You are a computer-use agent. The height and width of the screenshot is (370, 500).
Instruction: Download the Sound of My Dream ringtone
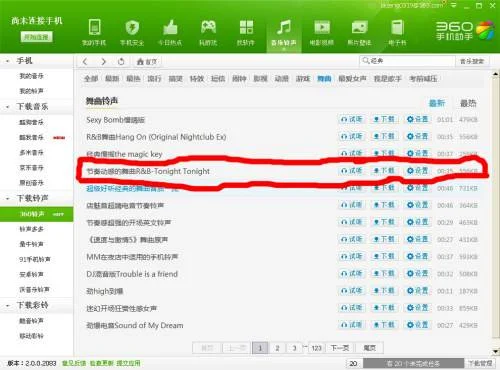[x=384, y=325]
